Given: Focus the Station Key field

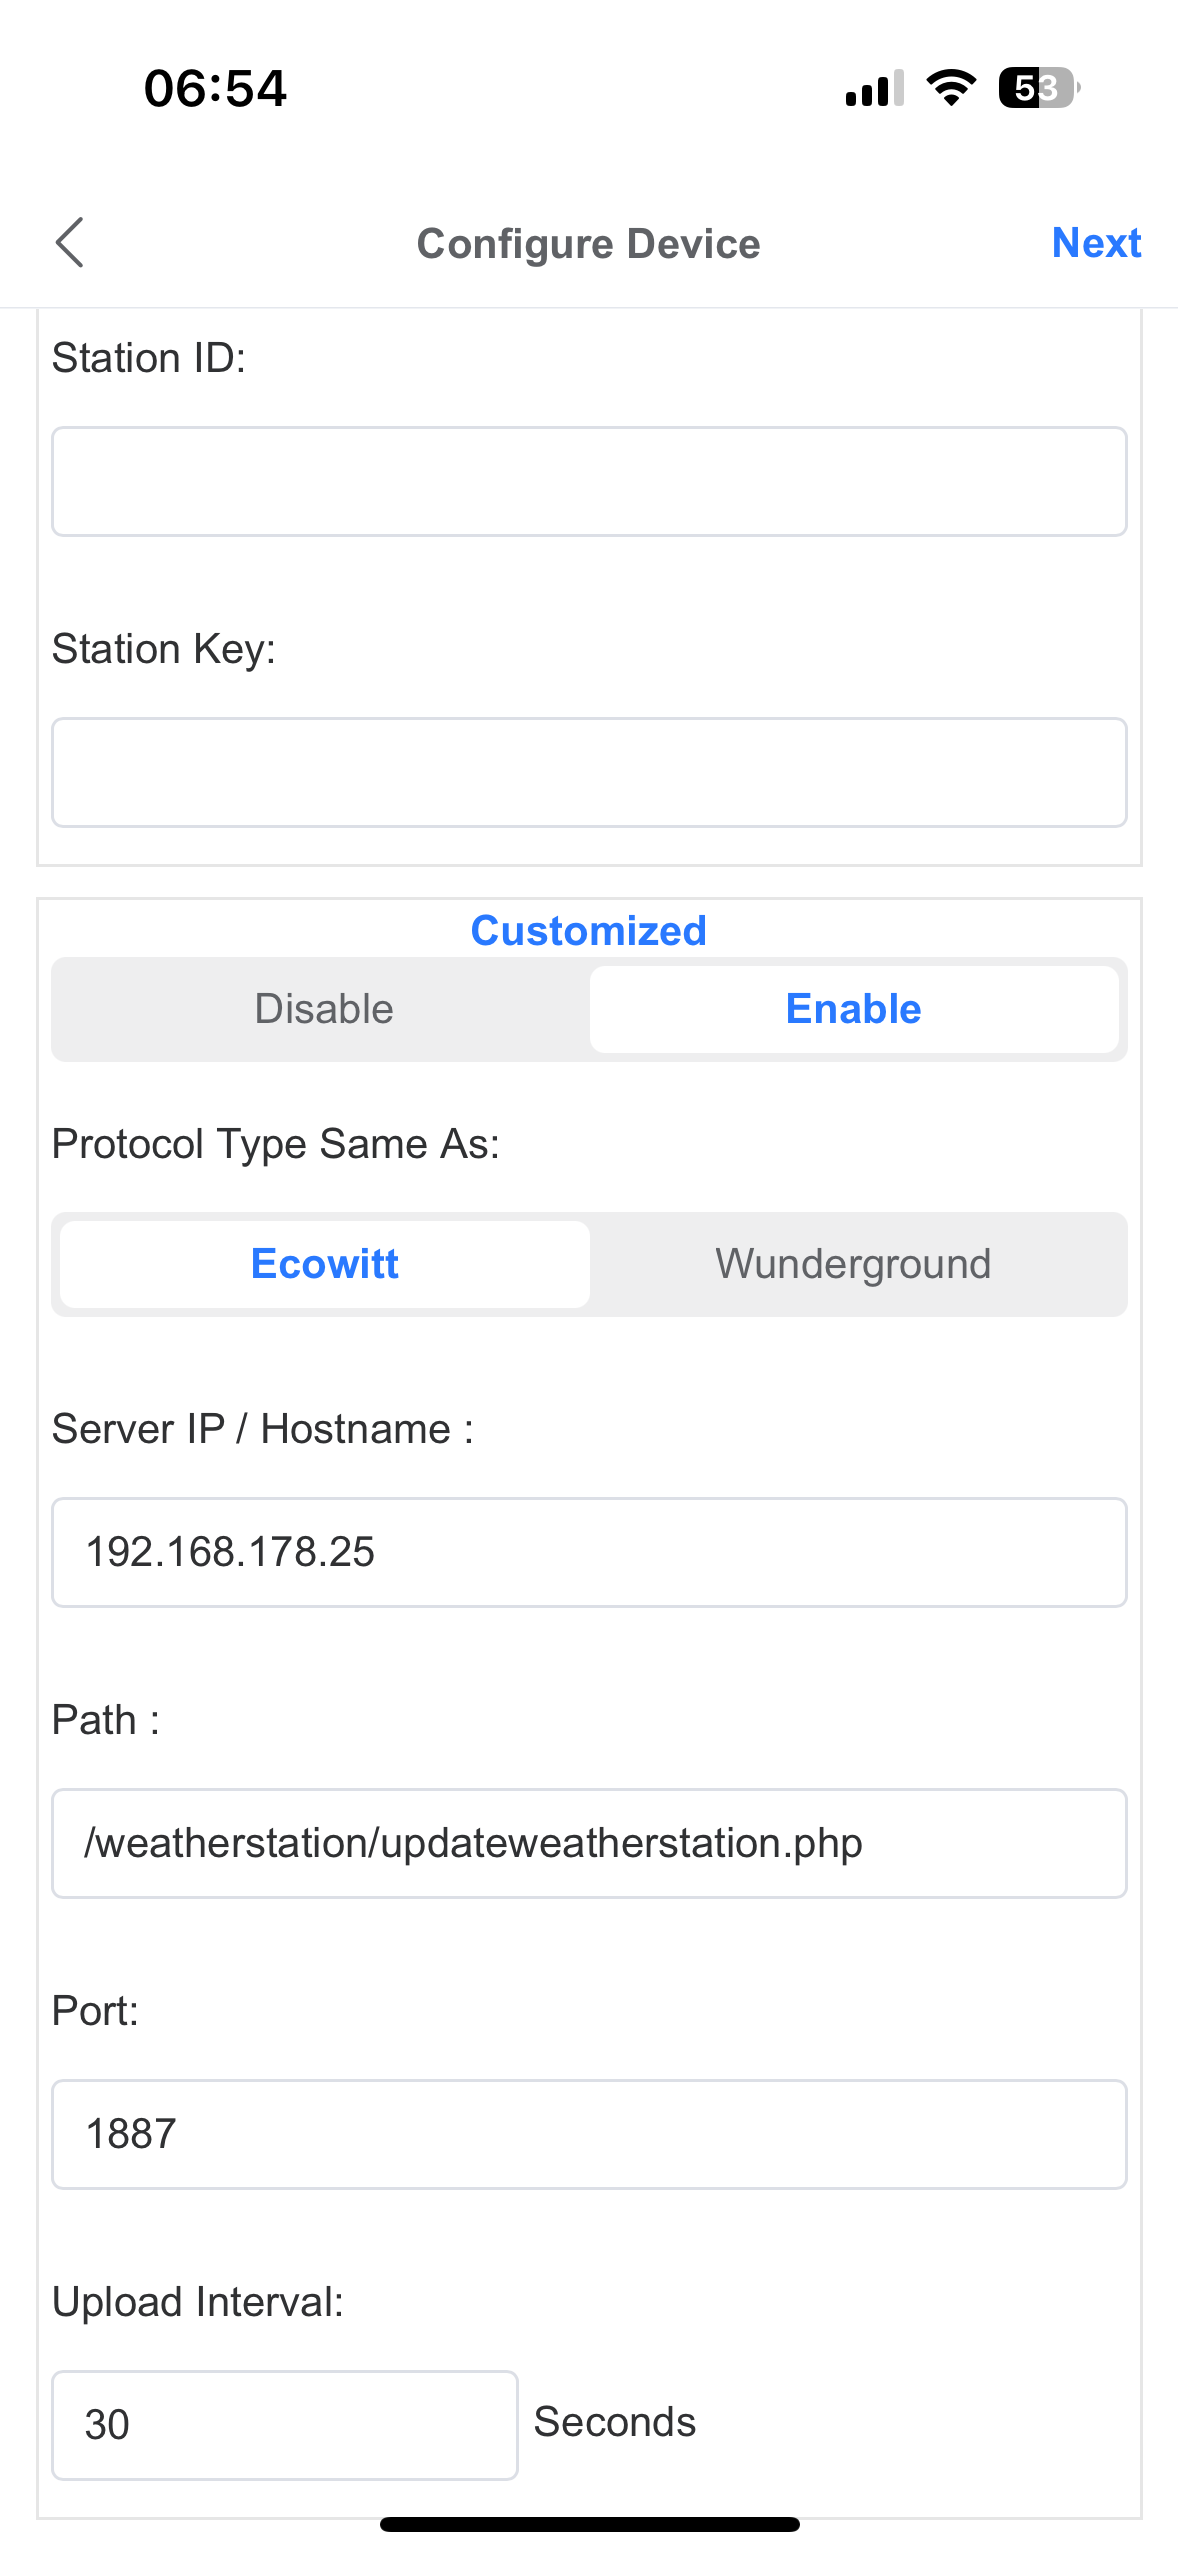Looking at the screenshot, I should (x=589, y=772).
